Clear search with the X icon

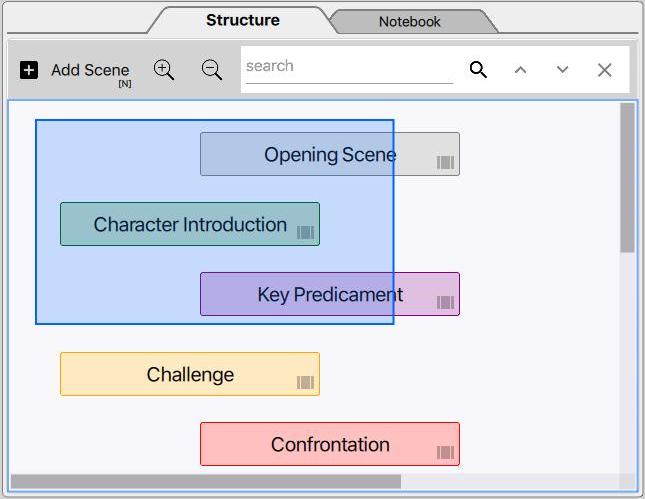(604, 70)
